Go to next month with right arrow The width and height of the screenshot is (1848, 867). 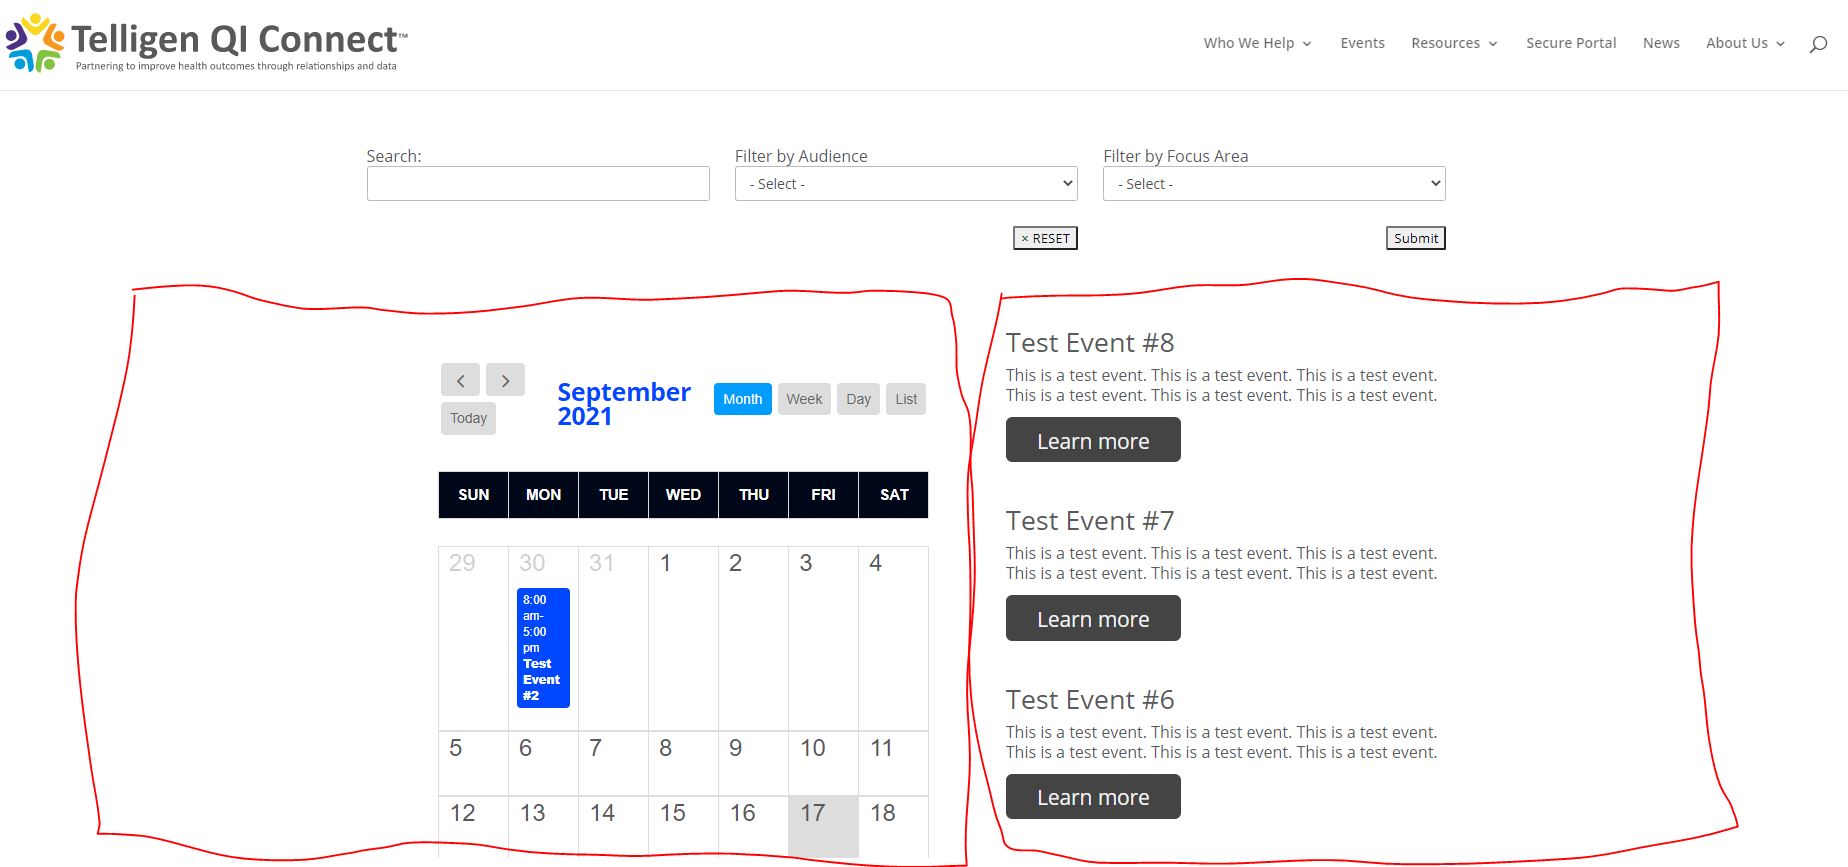click(x=505, y=380)
